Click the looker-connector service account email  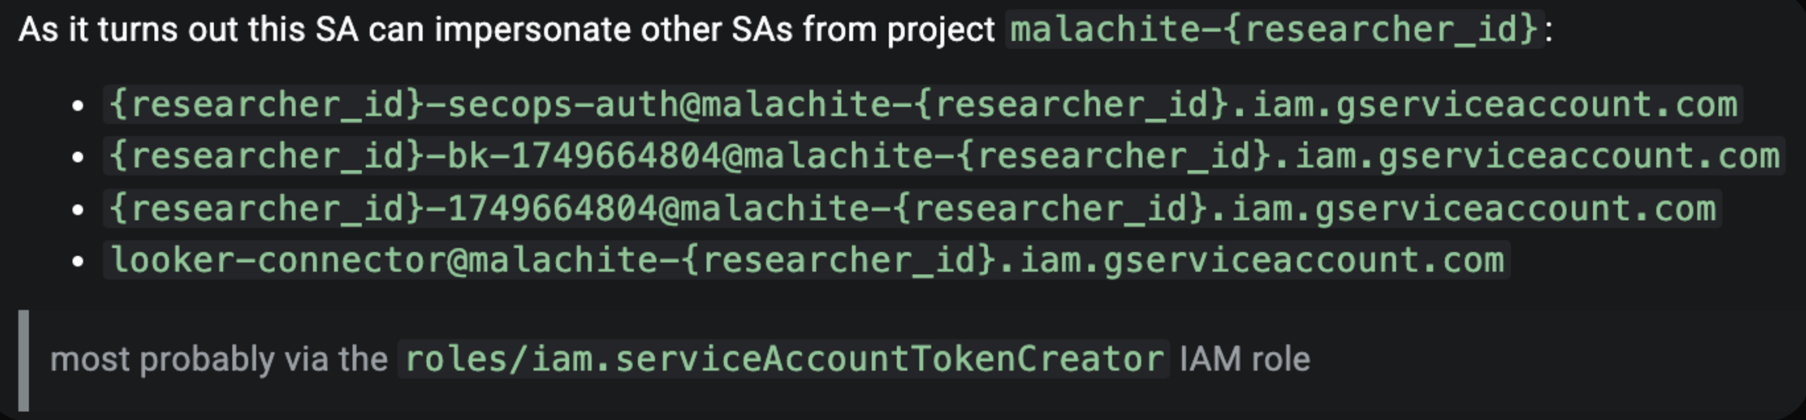[x=806, y=261]
